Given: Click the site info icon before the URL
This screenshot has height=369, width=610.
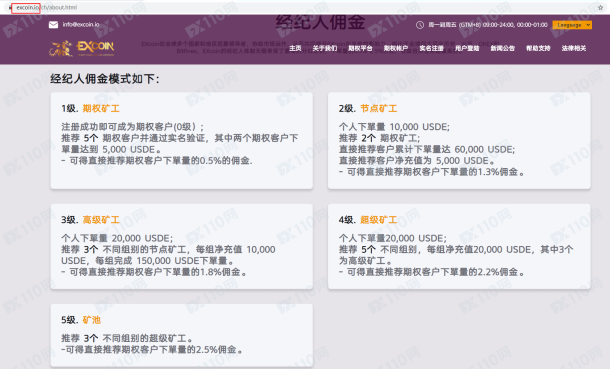Looking at the screenshot, I should tap(11, 7).
